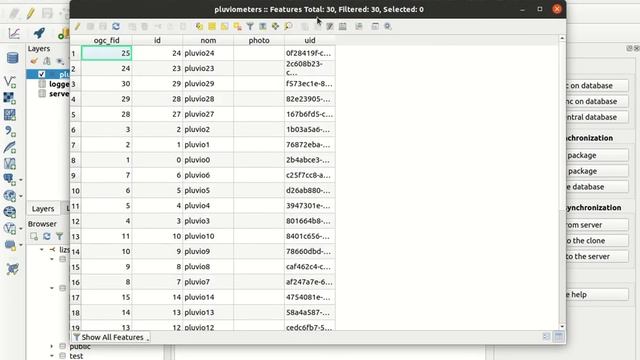Dock the attribute table icon

[375, 27]
